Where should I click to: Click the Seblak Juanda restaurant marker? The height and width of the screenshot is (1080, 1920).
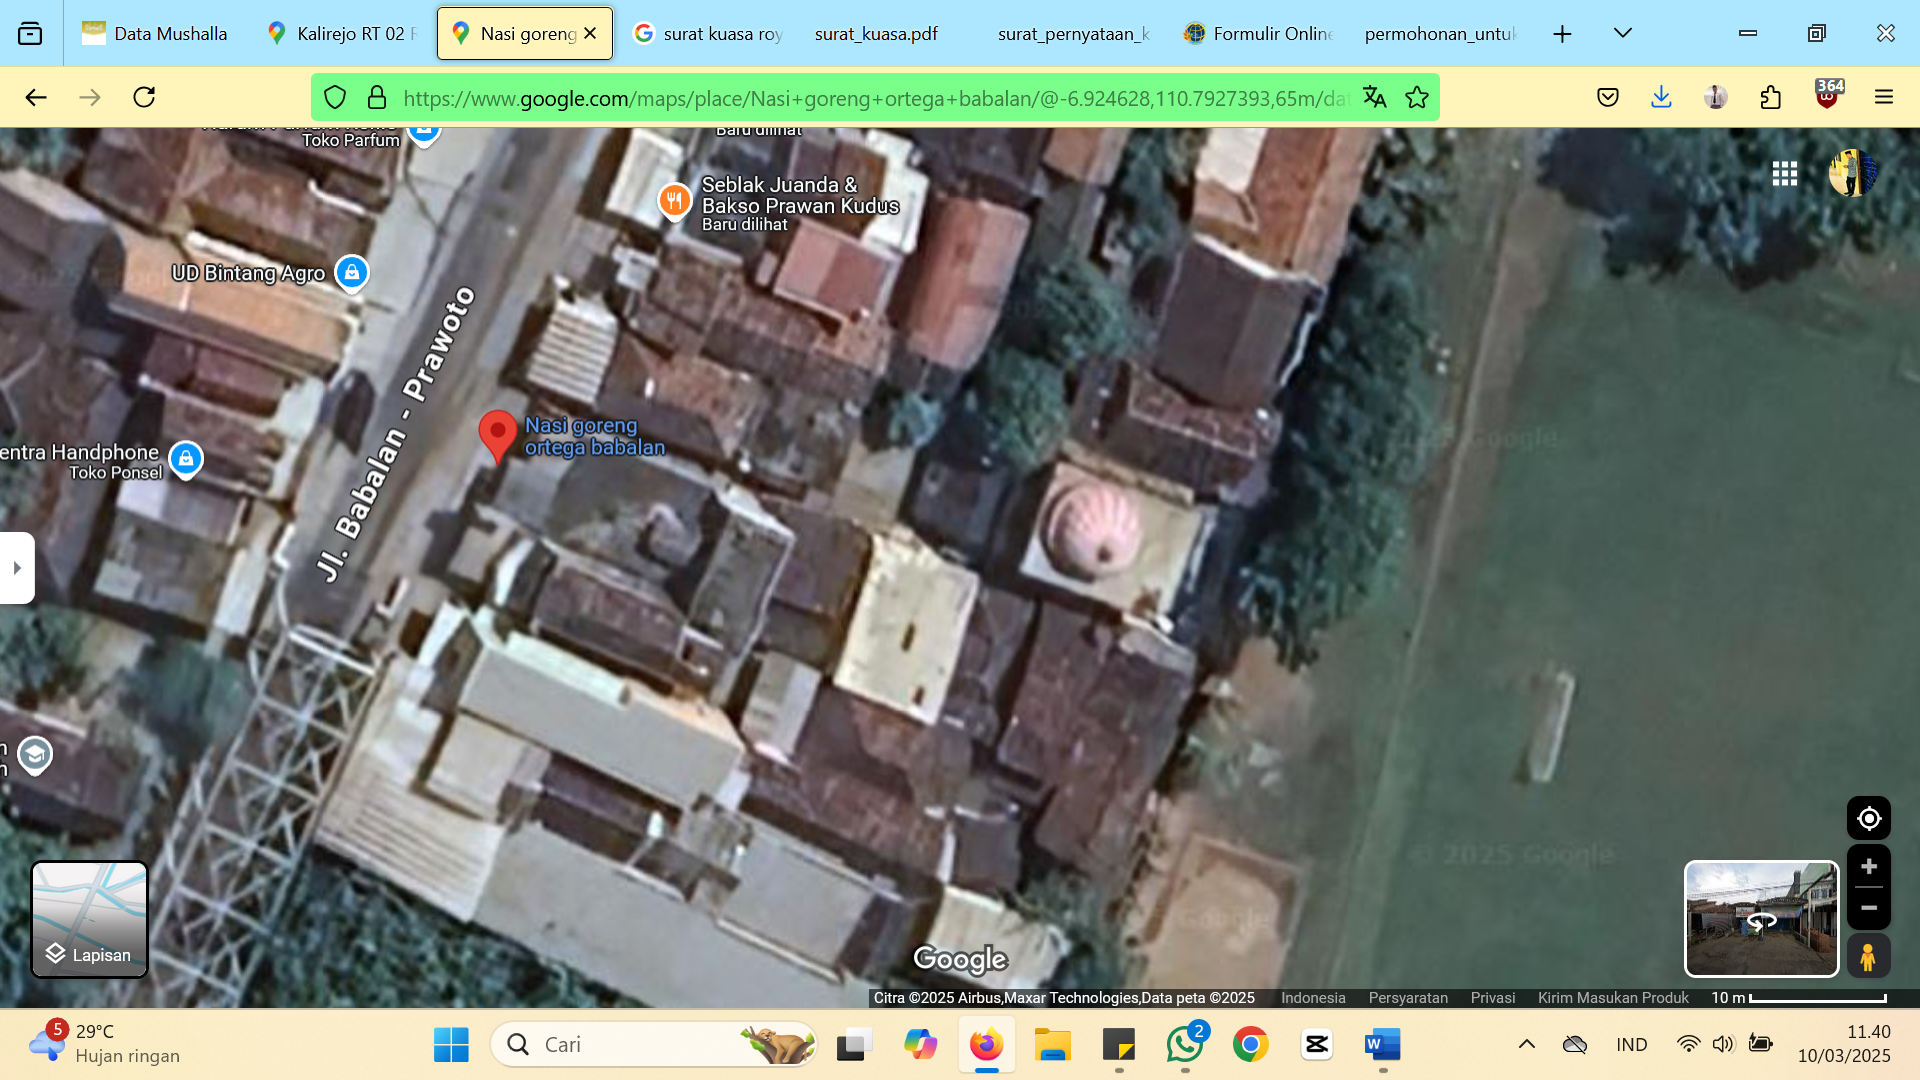coord(674,201)
